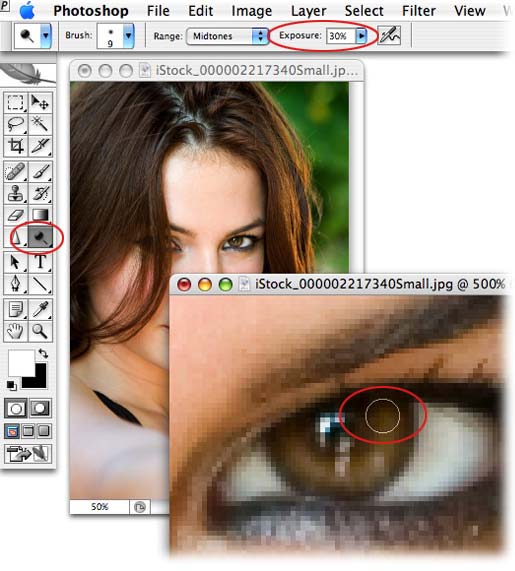The height and width of the screenshot is (571, 515).
Task: Expand the Exposure slider arrow
Action: click(x=361, y=36)
